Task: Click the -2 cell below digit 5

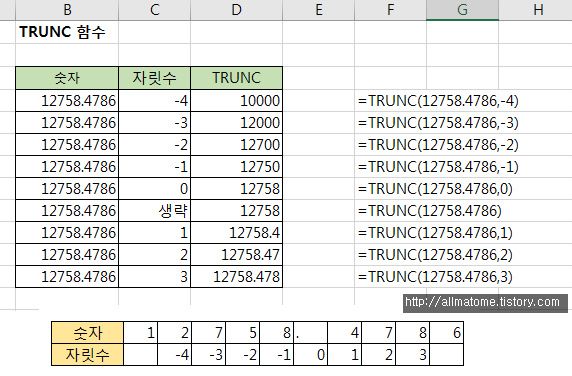Action: 243,354
